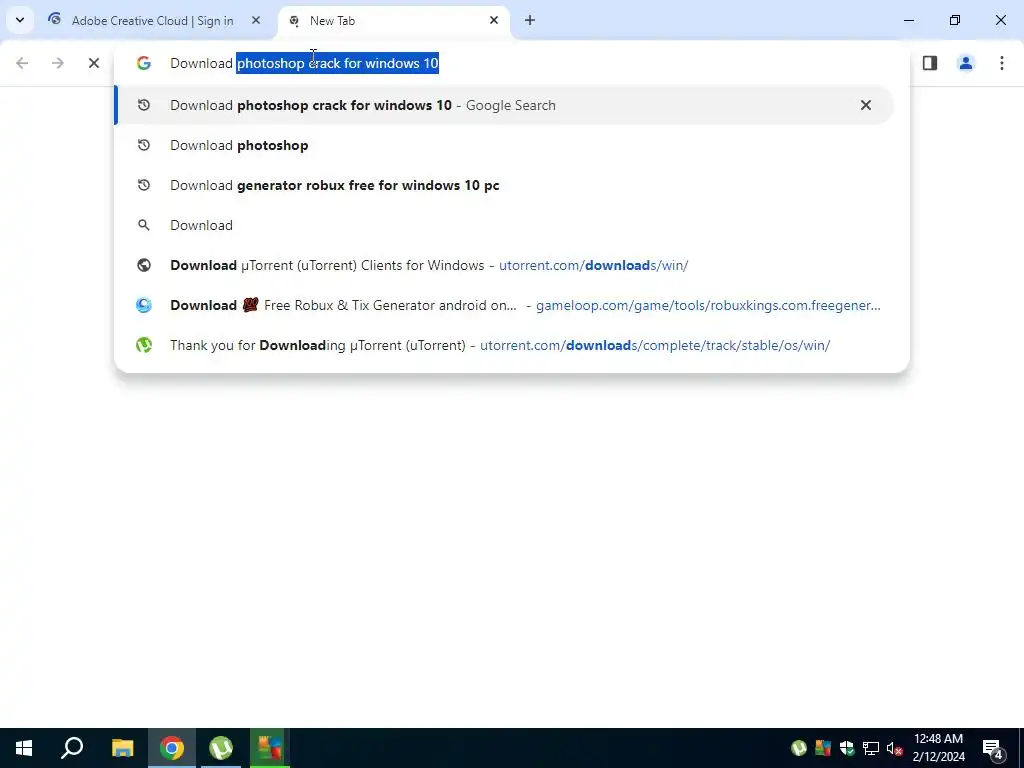This screenshot has width=1024, height=768.
Task: Remove the photoshop crack suggestion with X
Action: pyautogui.click(x=865, y=105)
